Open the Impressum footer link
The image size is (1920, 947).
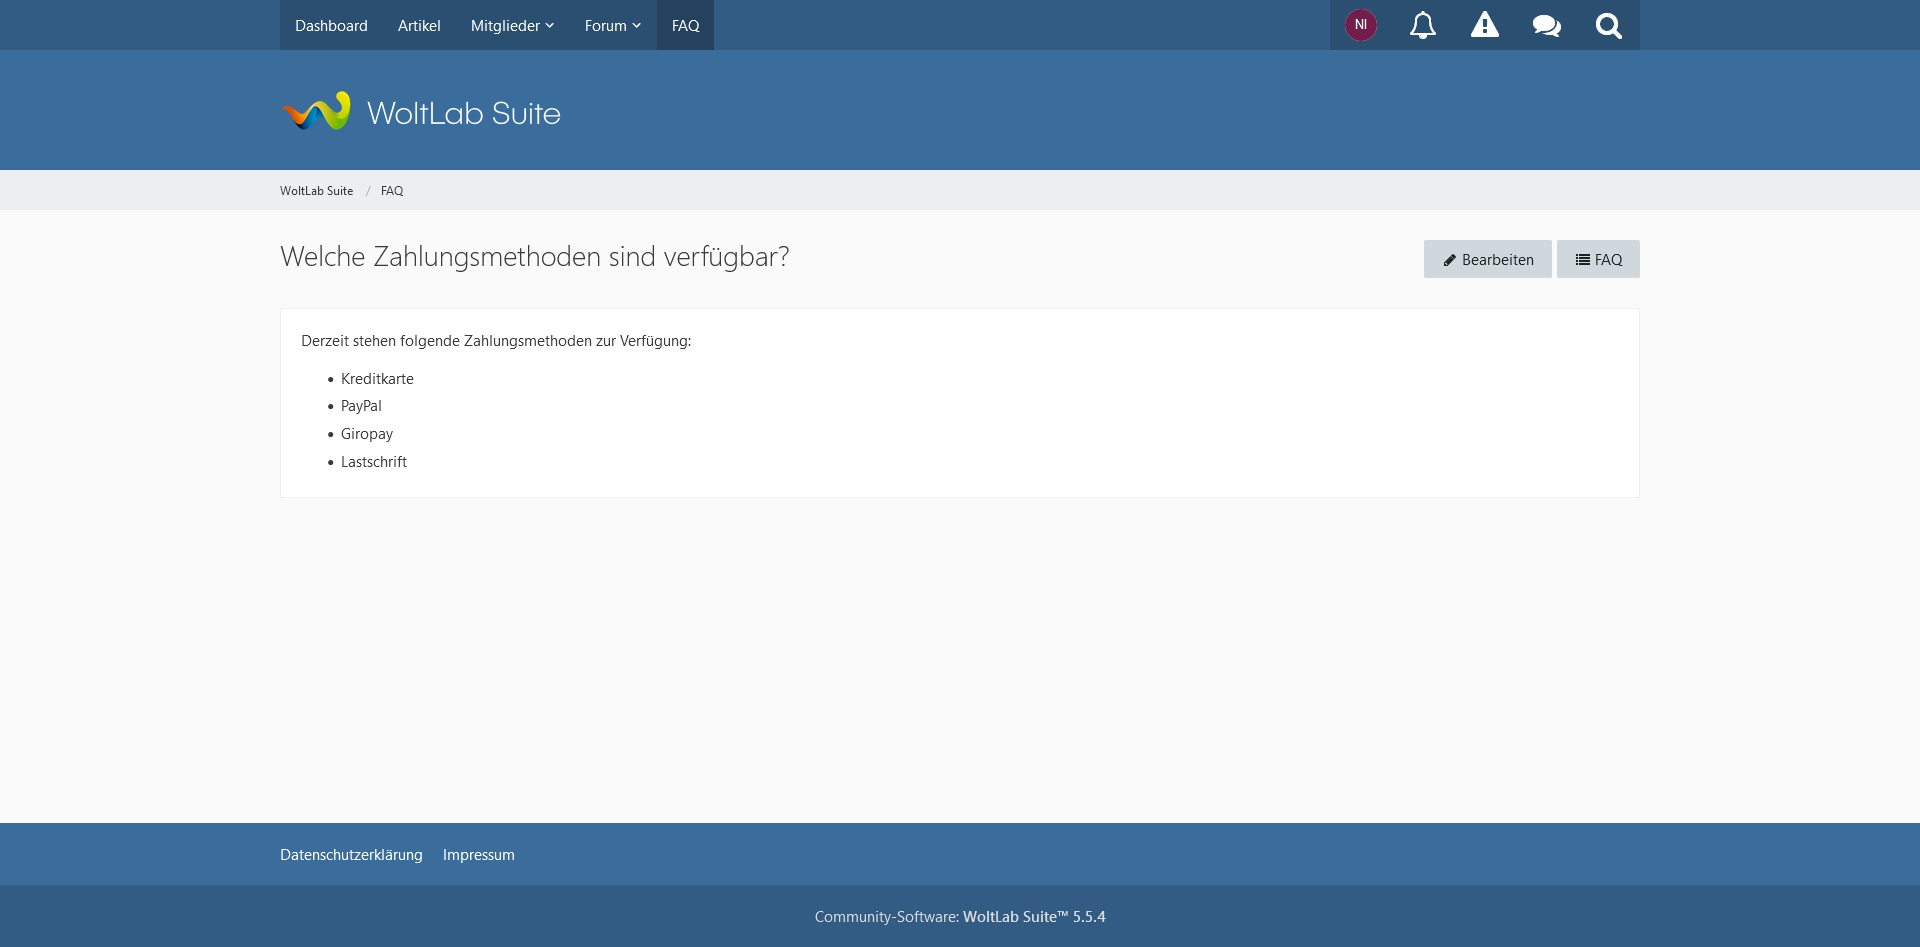coord(478,855)
